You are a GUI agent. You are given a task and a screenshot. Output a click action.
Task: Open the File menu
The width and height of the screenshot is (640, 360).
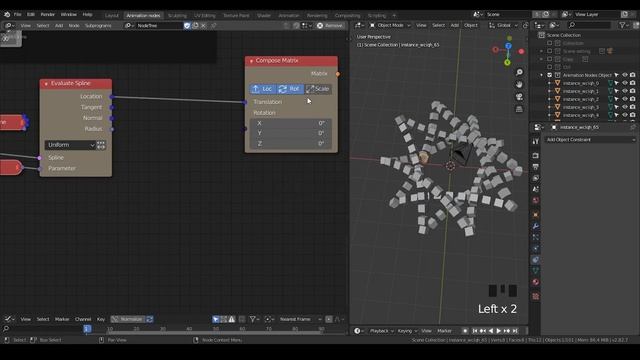18,14
